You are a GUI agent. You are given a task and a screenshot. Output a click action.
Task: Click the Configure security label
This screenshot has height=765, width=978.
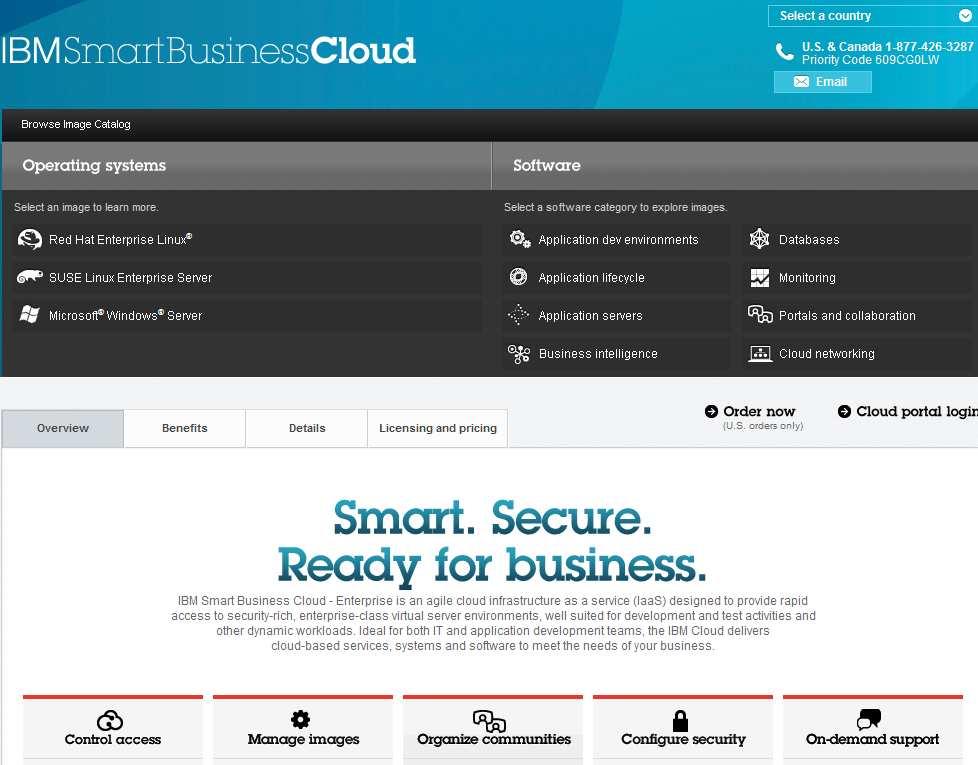pos(683,739)
